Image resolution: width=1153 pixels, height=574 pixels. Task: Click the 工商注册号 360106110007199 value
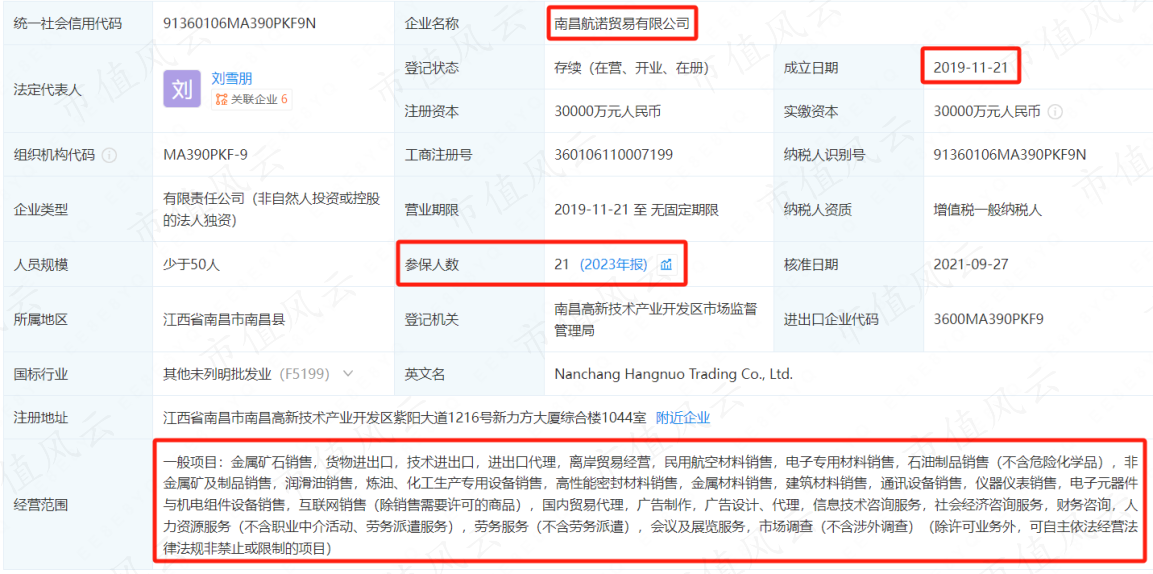point(613,155)
